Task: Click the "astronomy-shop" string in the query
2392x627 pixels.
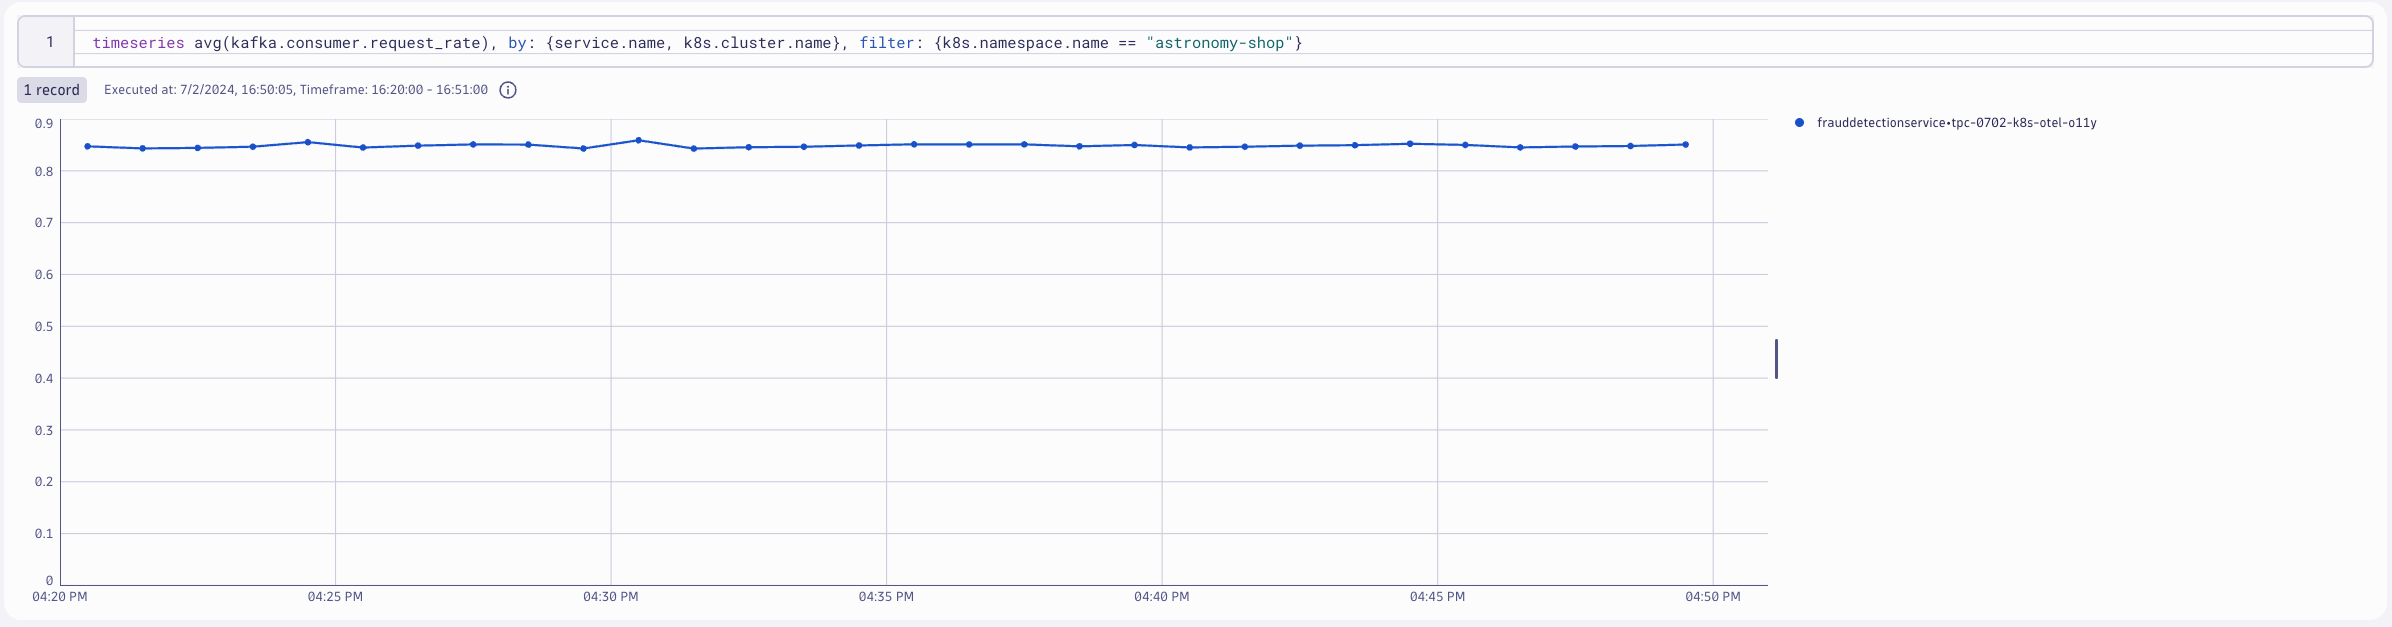Action: (1220, 43)
